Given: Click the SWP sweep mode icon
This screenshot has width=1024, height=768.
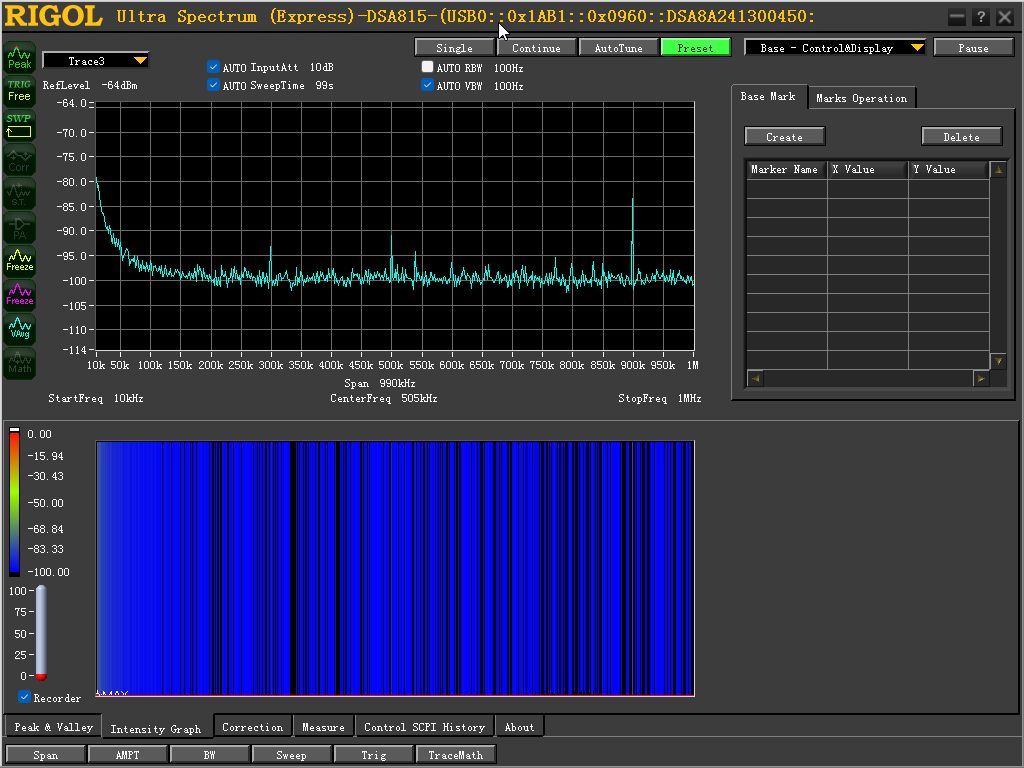Looking at the screenshot, I should coord(20,125).
